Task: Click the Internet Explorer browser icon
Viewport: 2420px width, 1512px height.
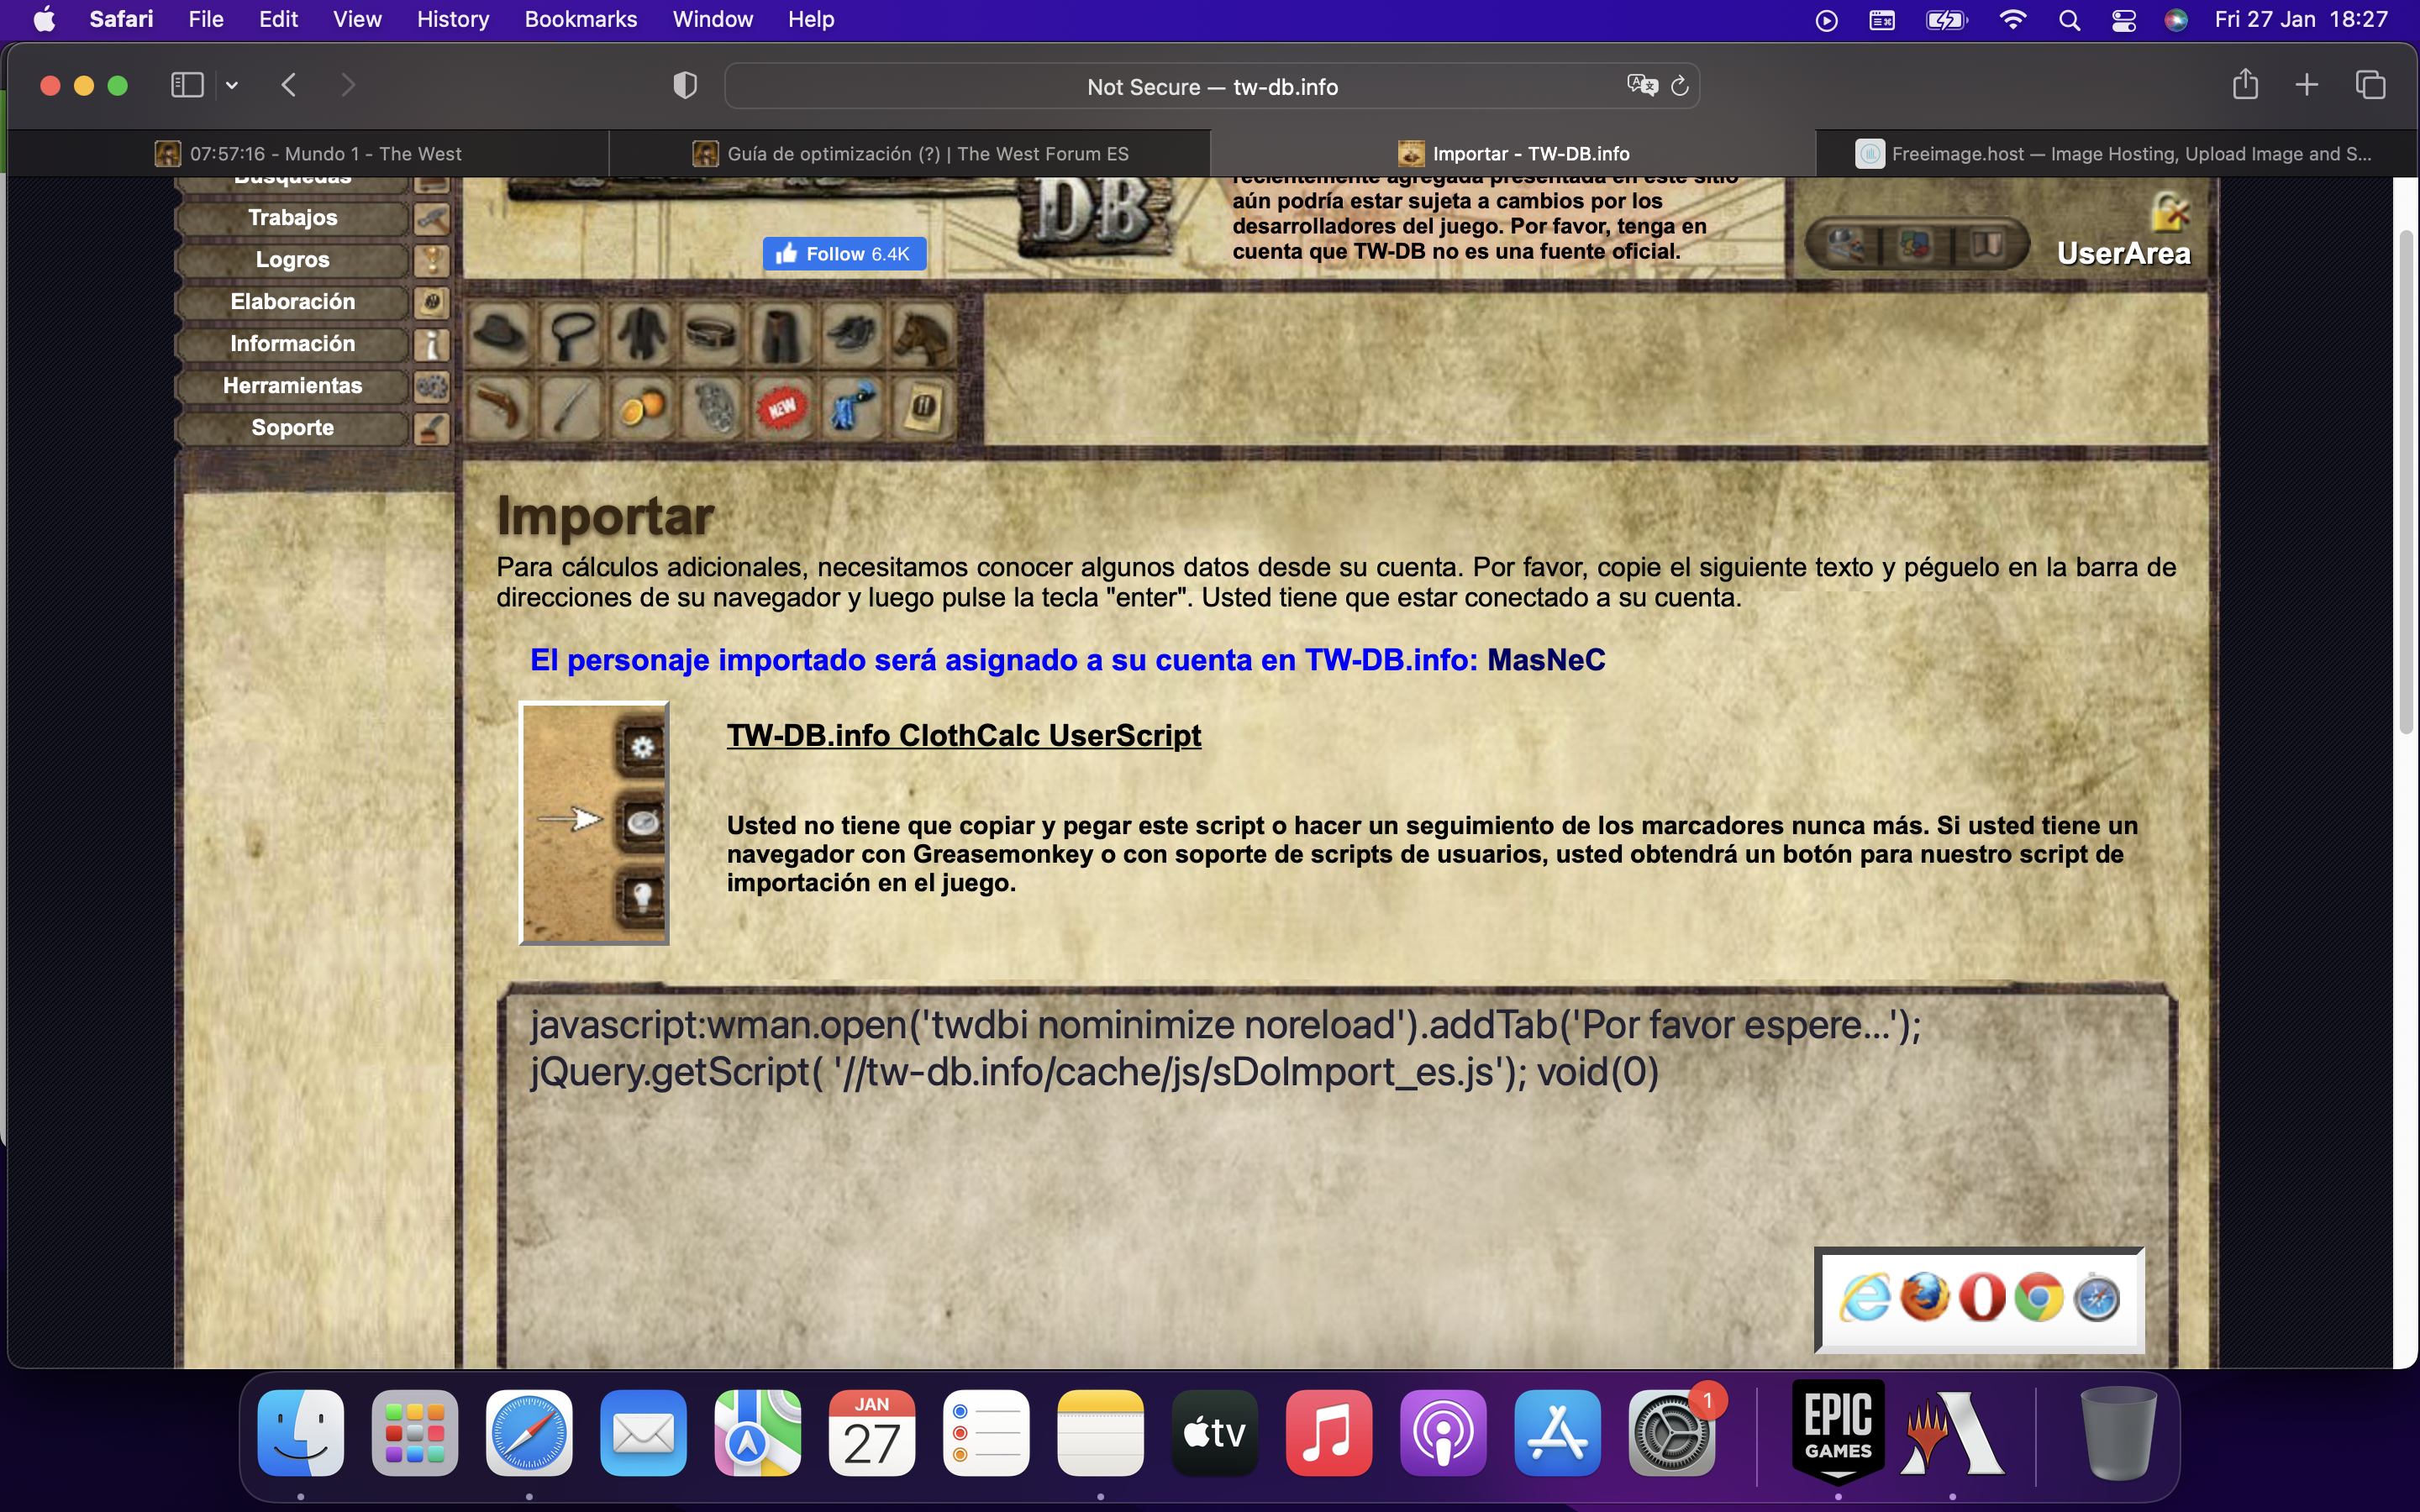Action: 1866,1298
